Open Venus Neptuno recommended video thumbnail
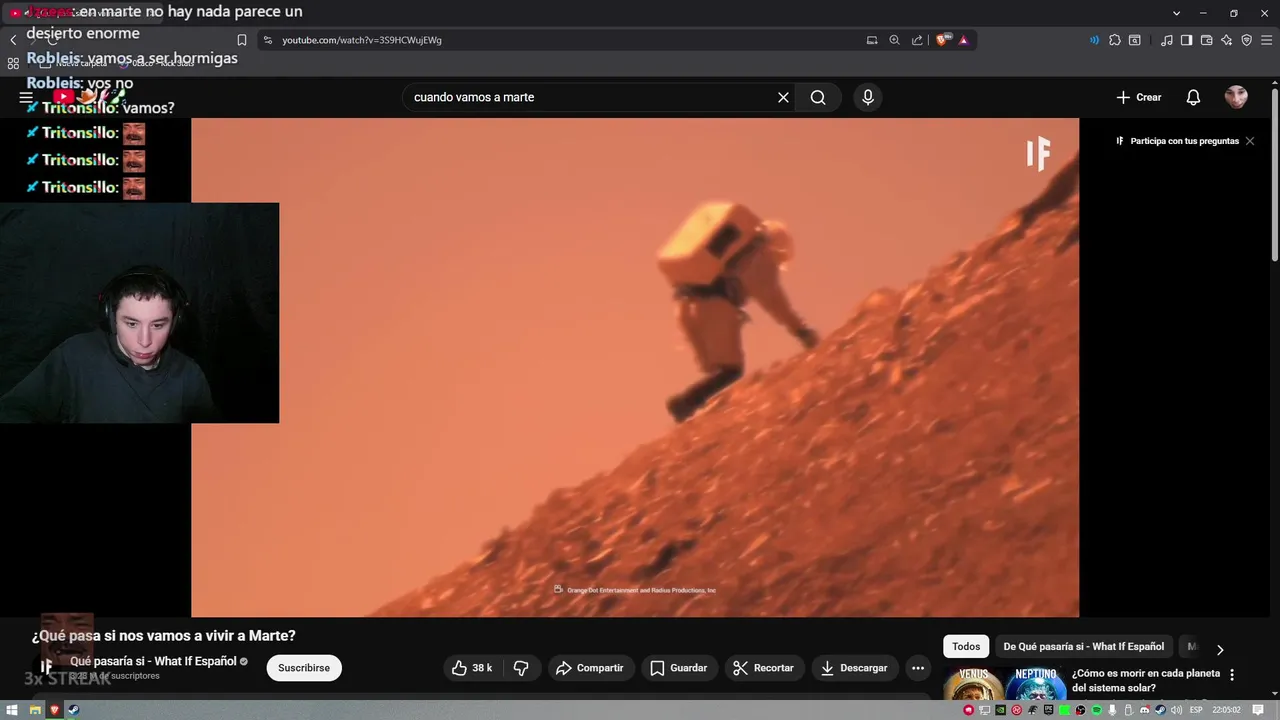This screenshot has width=1280, height=720. (x=1003, y=683)
